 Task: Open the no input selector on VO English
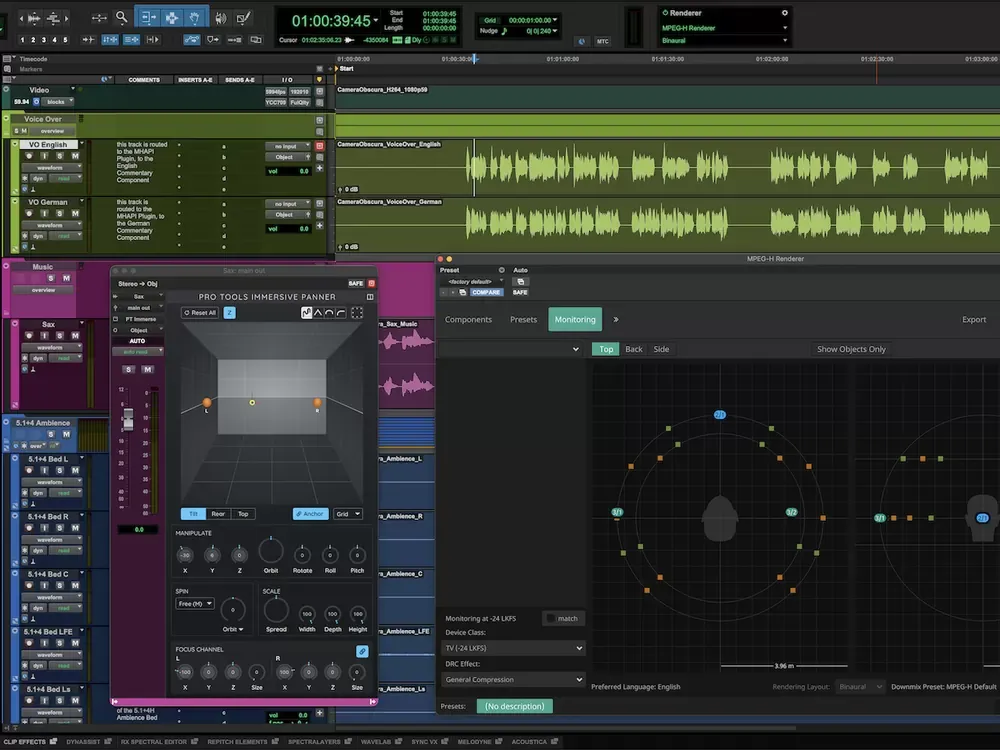tap(288, 146)
